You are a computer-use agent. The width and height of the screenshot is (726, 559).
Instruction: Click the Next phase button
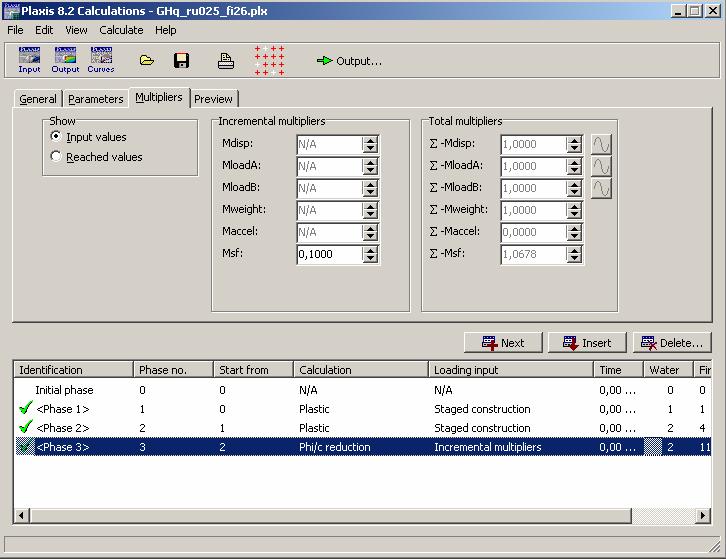click(x=503, y=343)
